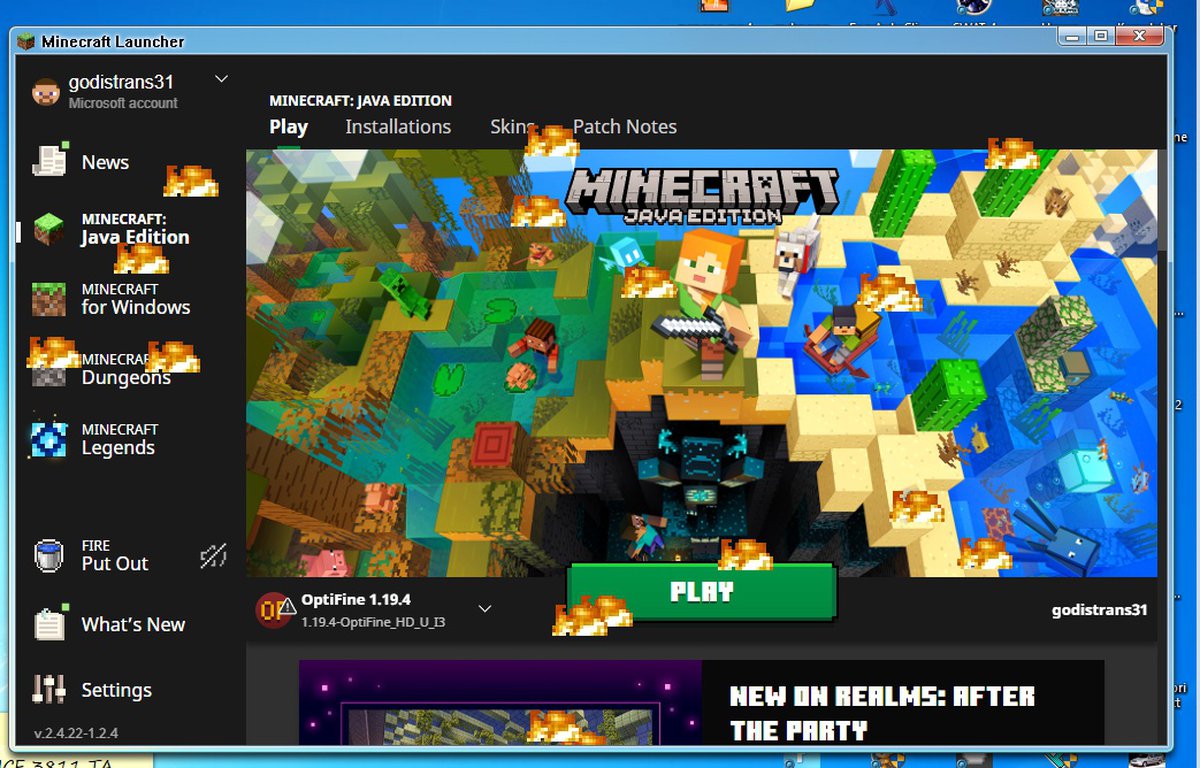
Task: Open Settings sliders icon
Action: [x=49, y=690]
